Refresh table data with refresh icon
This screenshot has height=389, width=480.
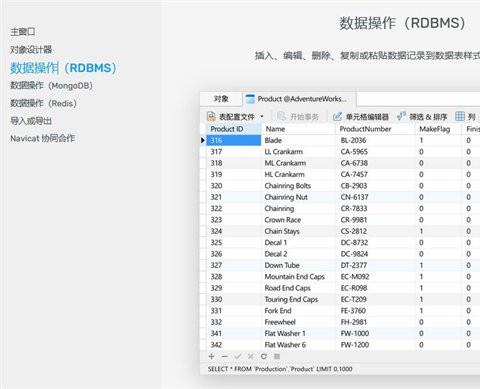click(x=264, y=356)
